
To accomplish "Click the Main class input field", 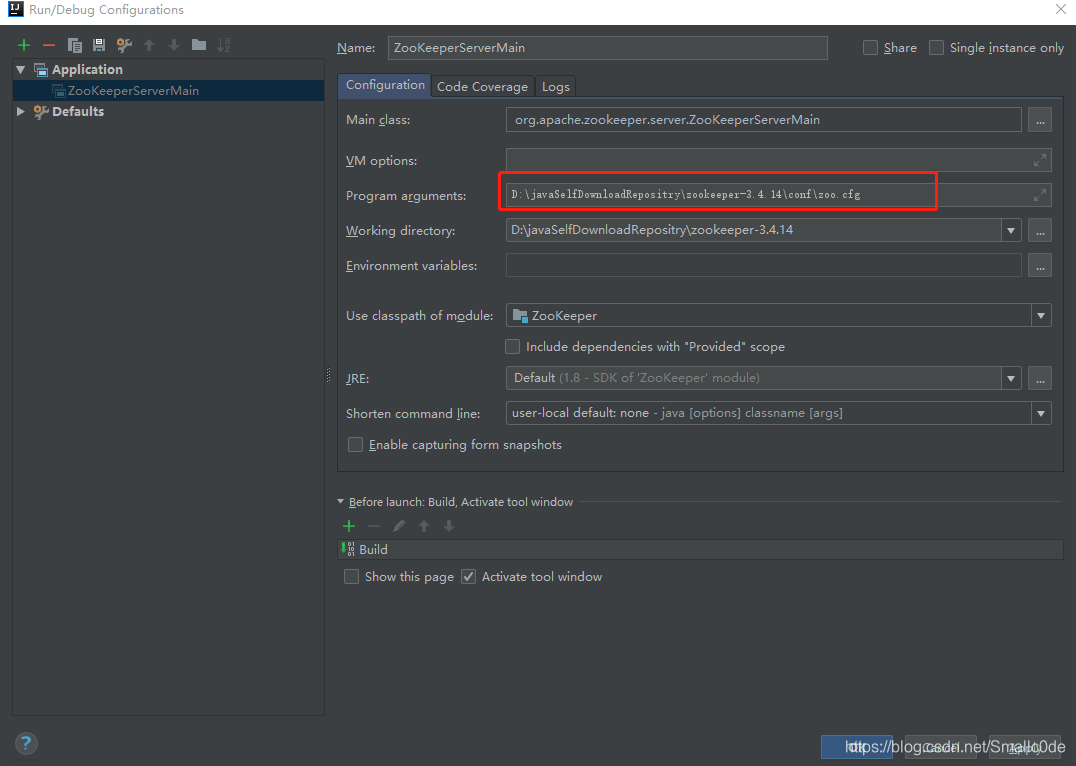I will [x=763, y=120].
